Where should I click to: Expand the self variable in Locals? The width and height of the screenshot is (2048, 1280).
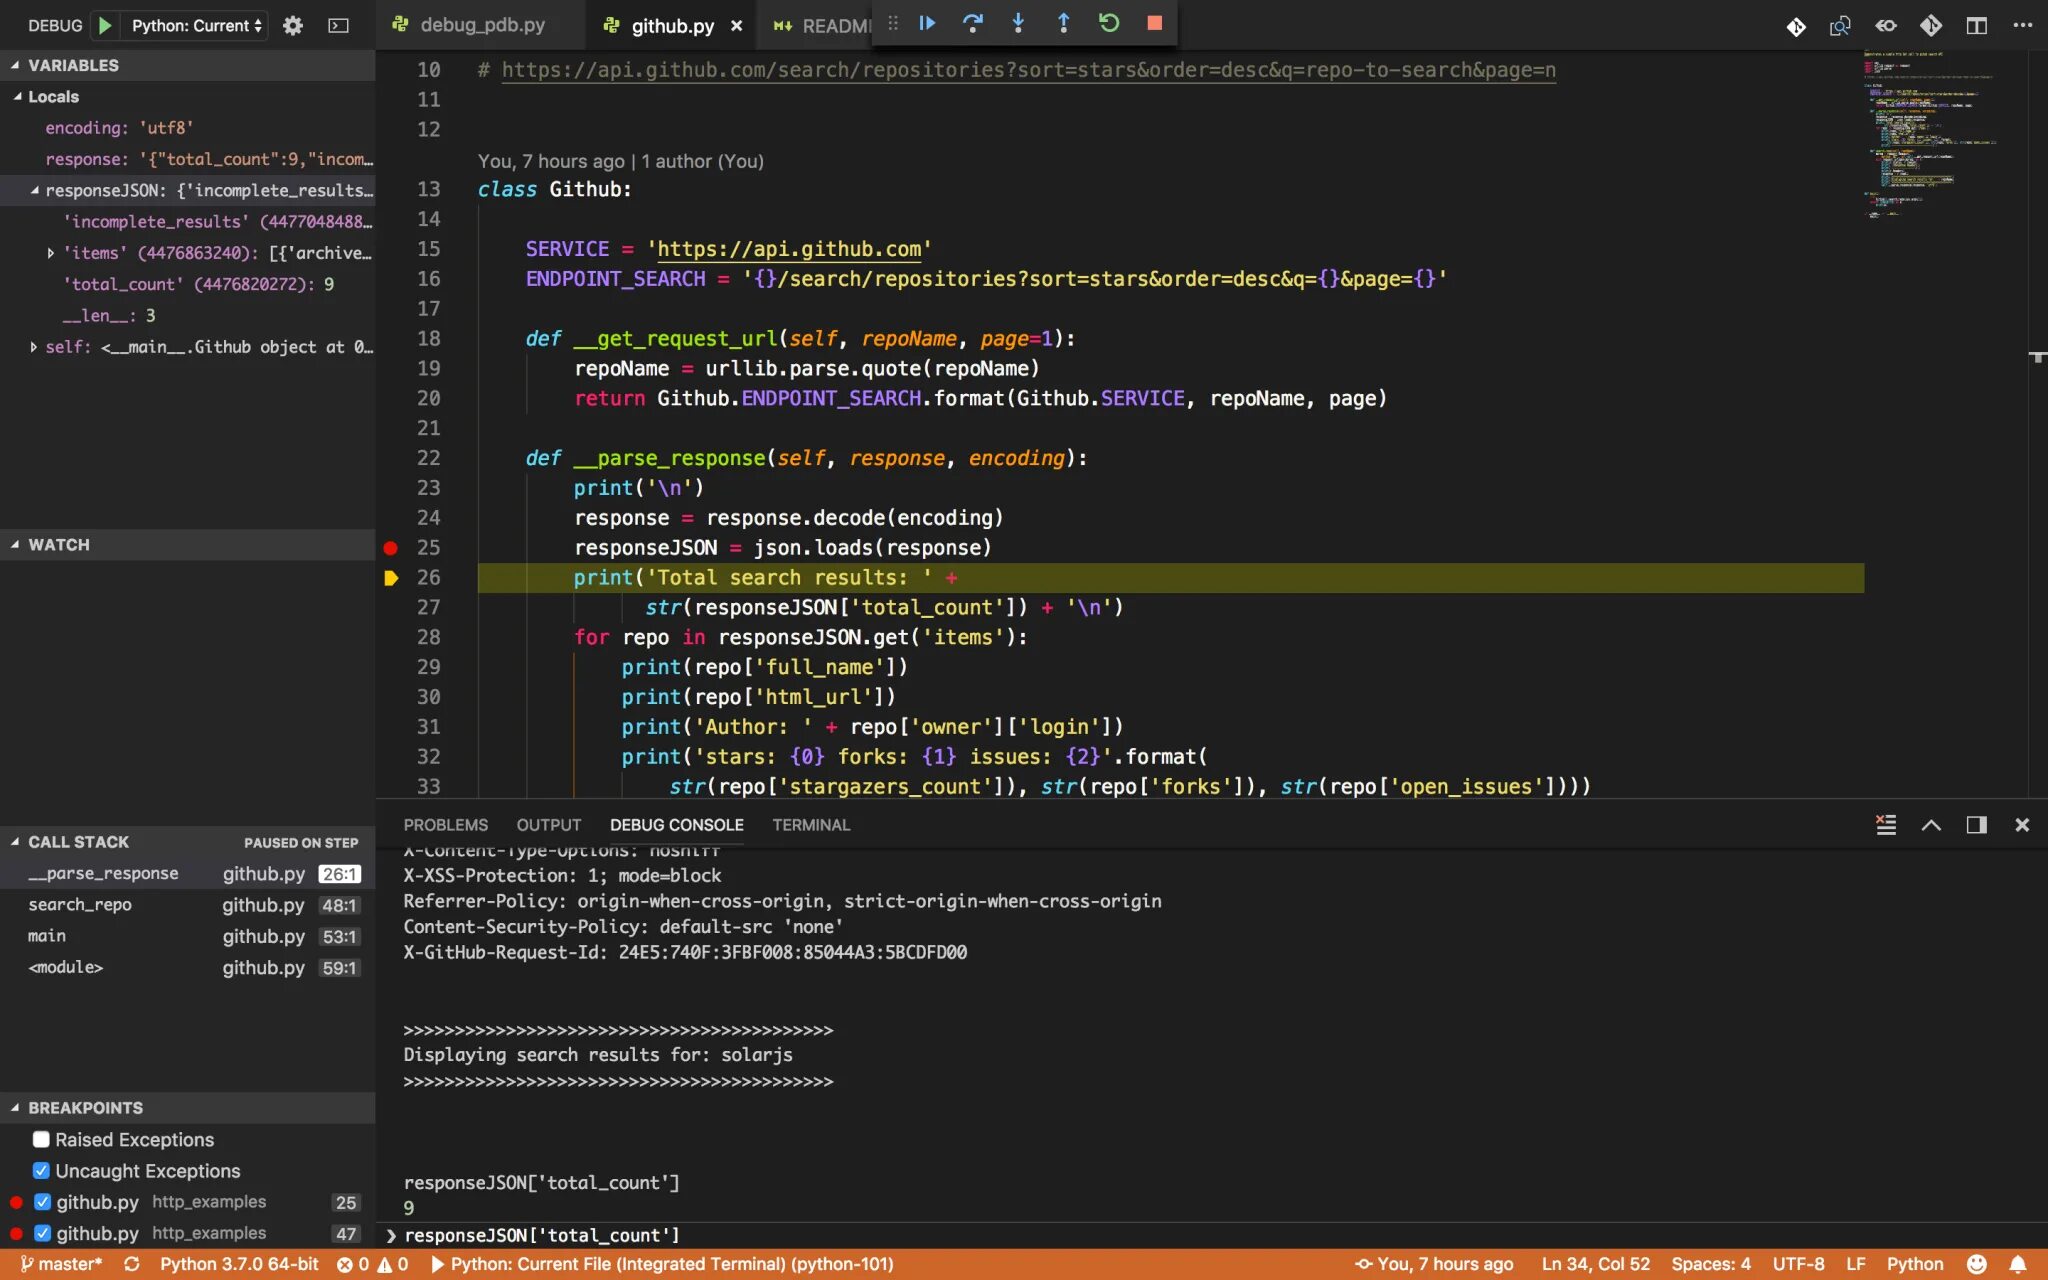tap(34, 347)
